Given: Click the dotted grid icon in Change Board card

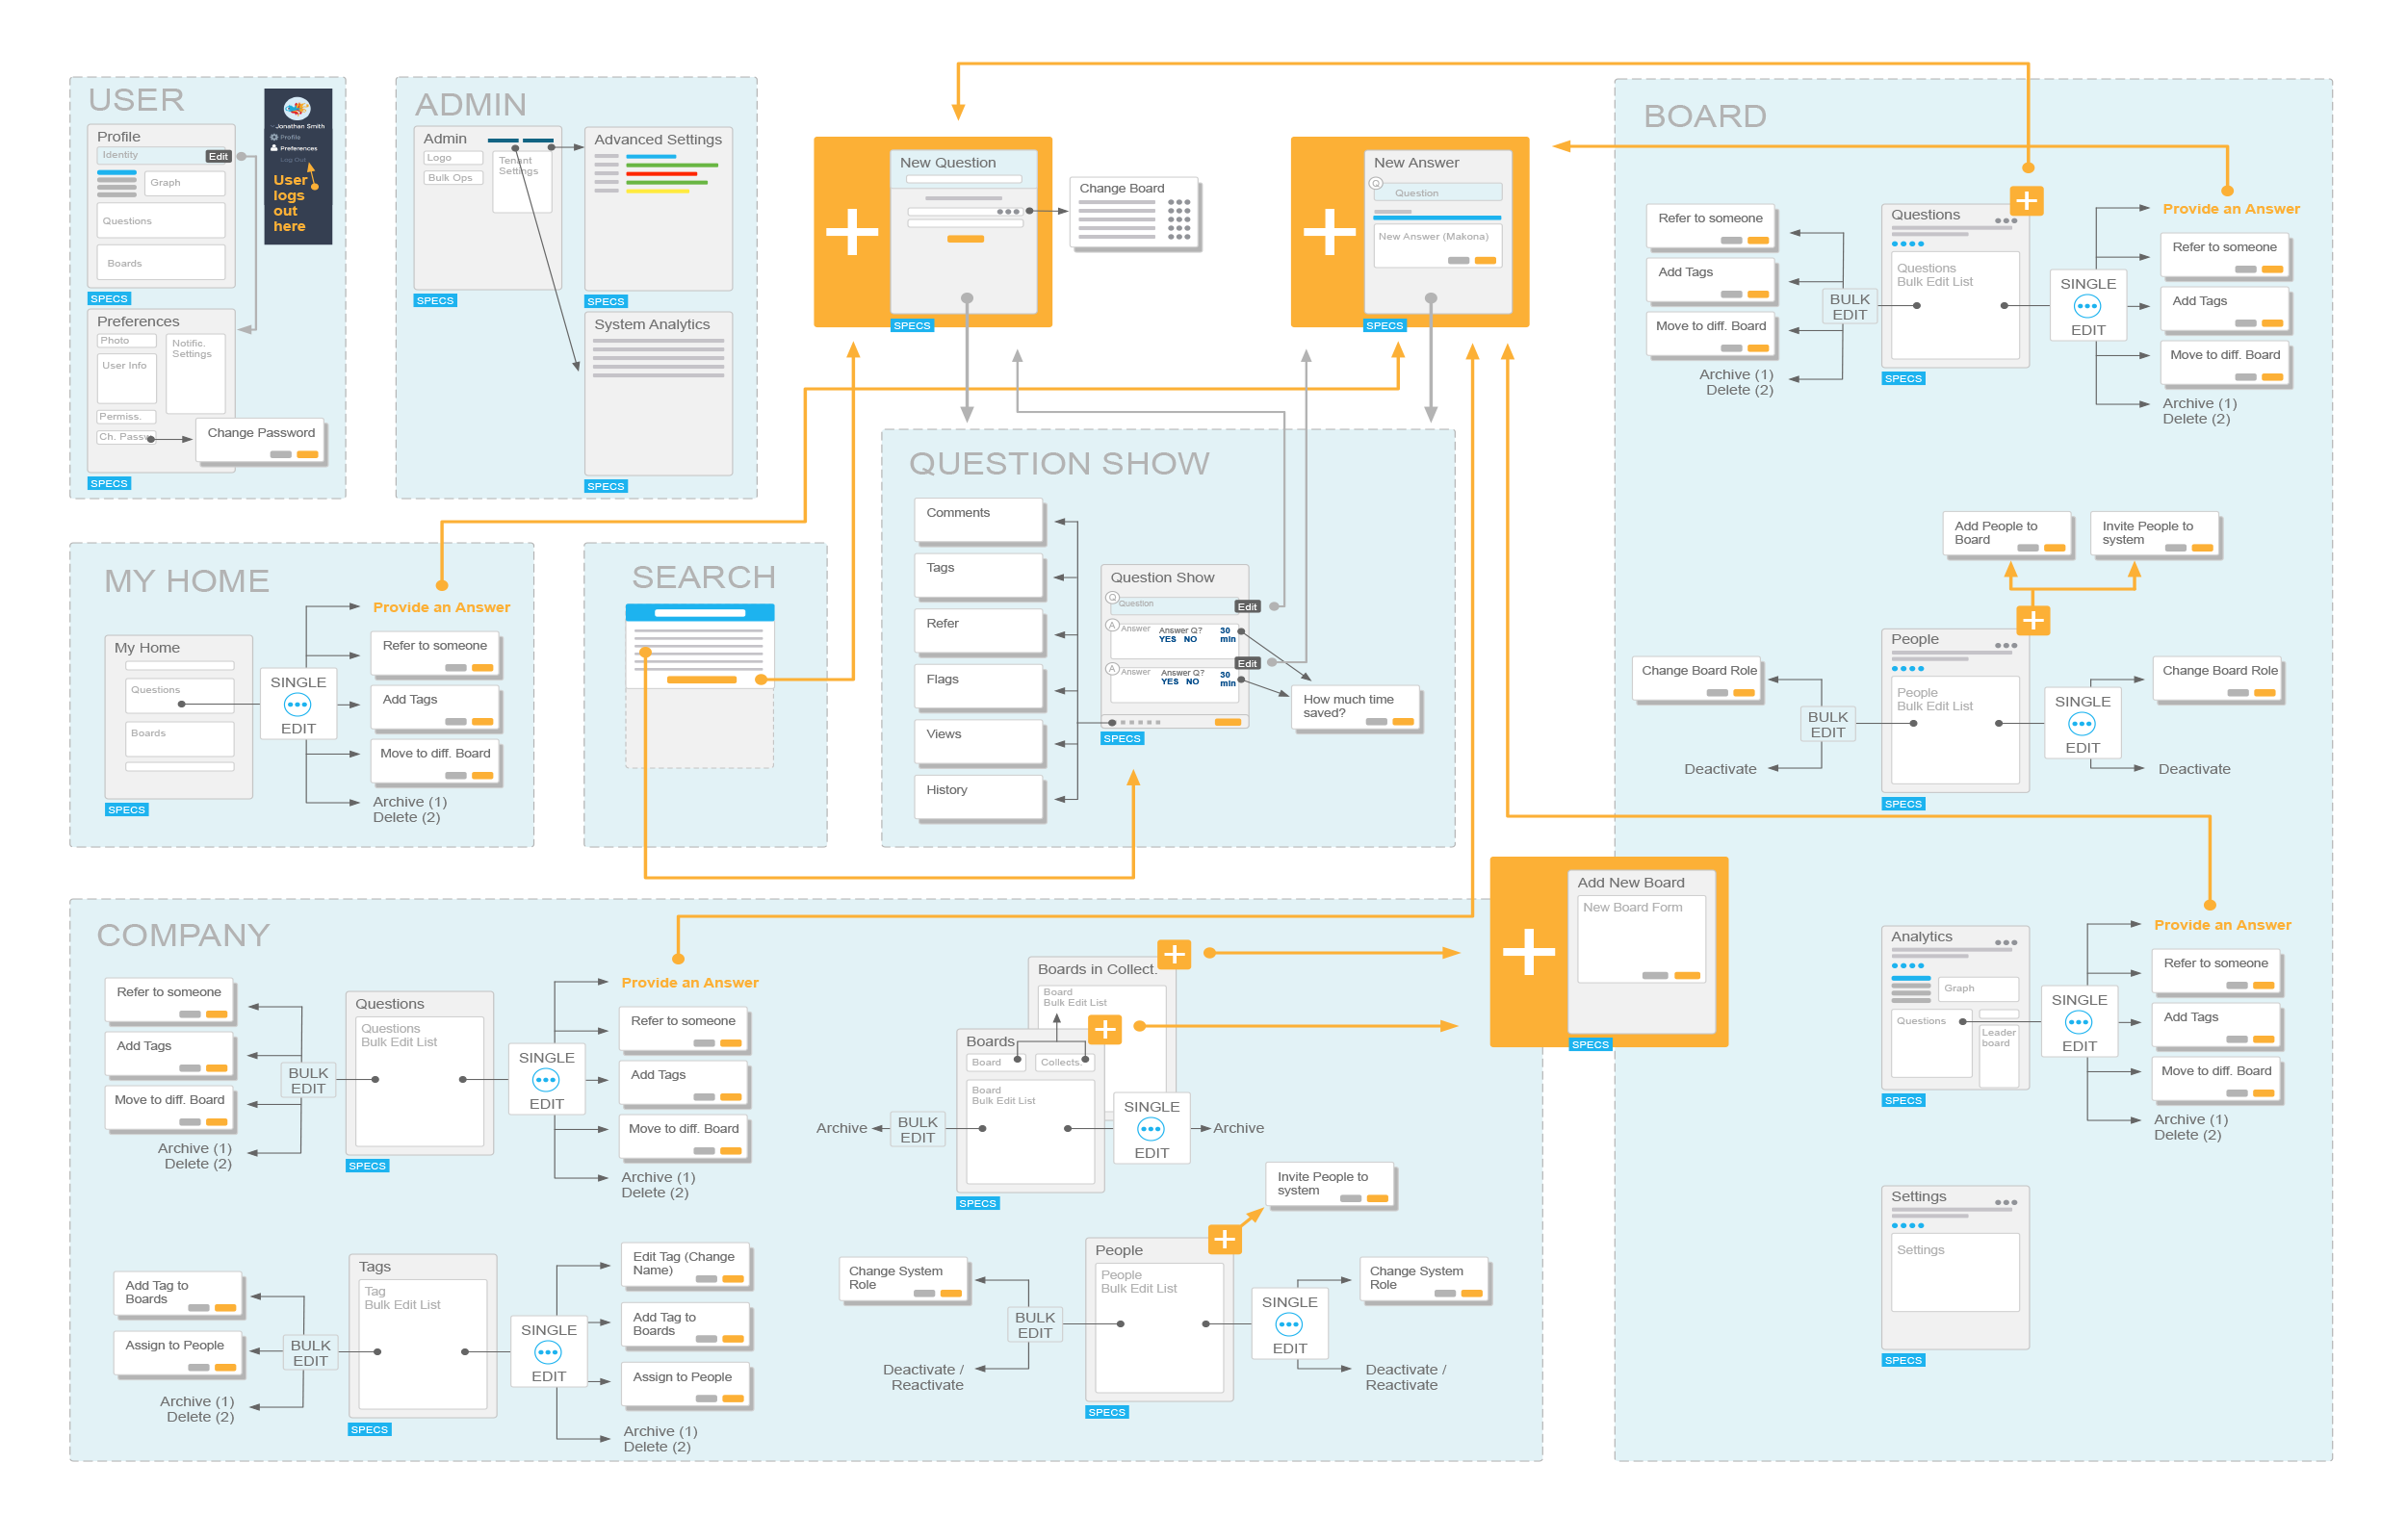Looking at the screenshot, I should (1179, 219).
